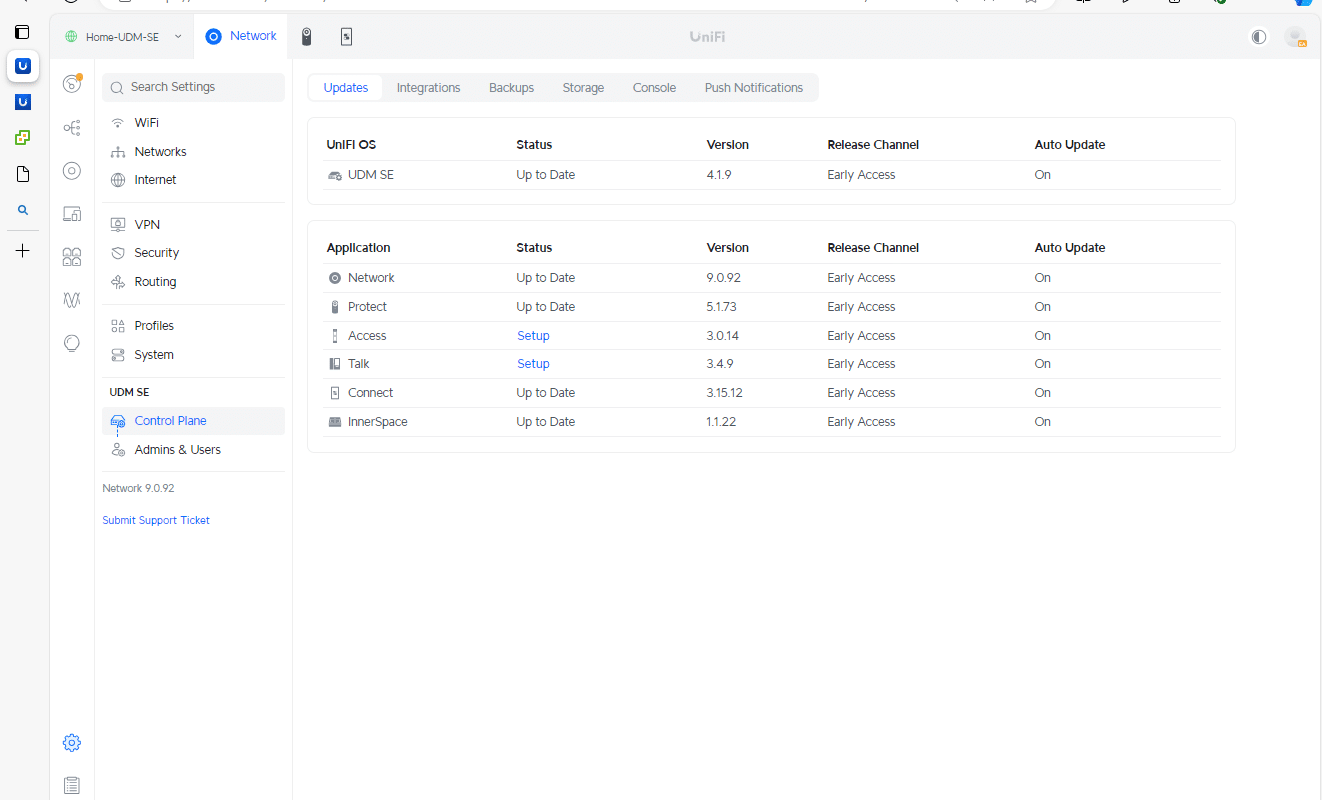The image size is (1322, 800).
Task: Click the magnifier icon in browser sidebar
Action: [22, 210]
